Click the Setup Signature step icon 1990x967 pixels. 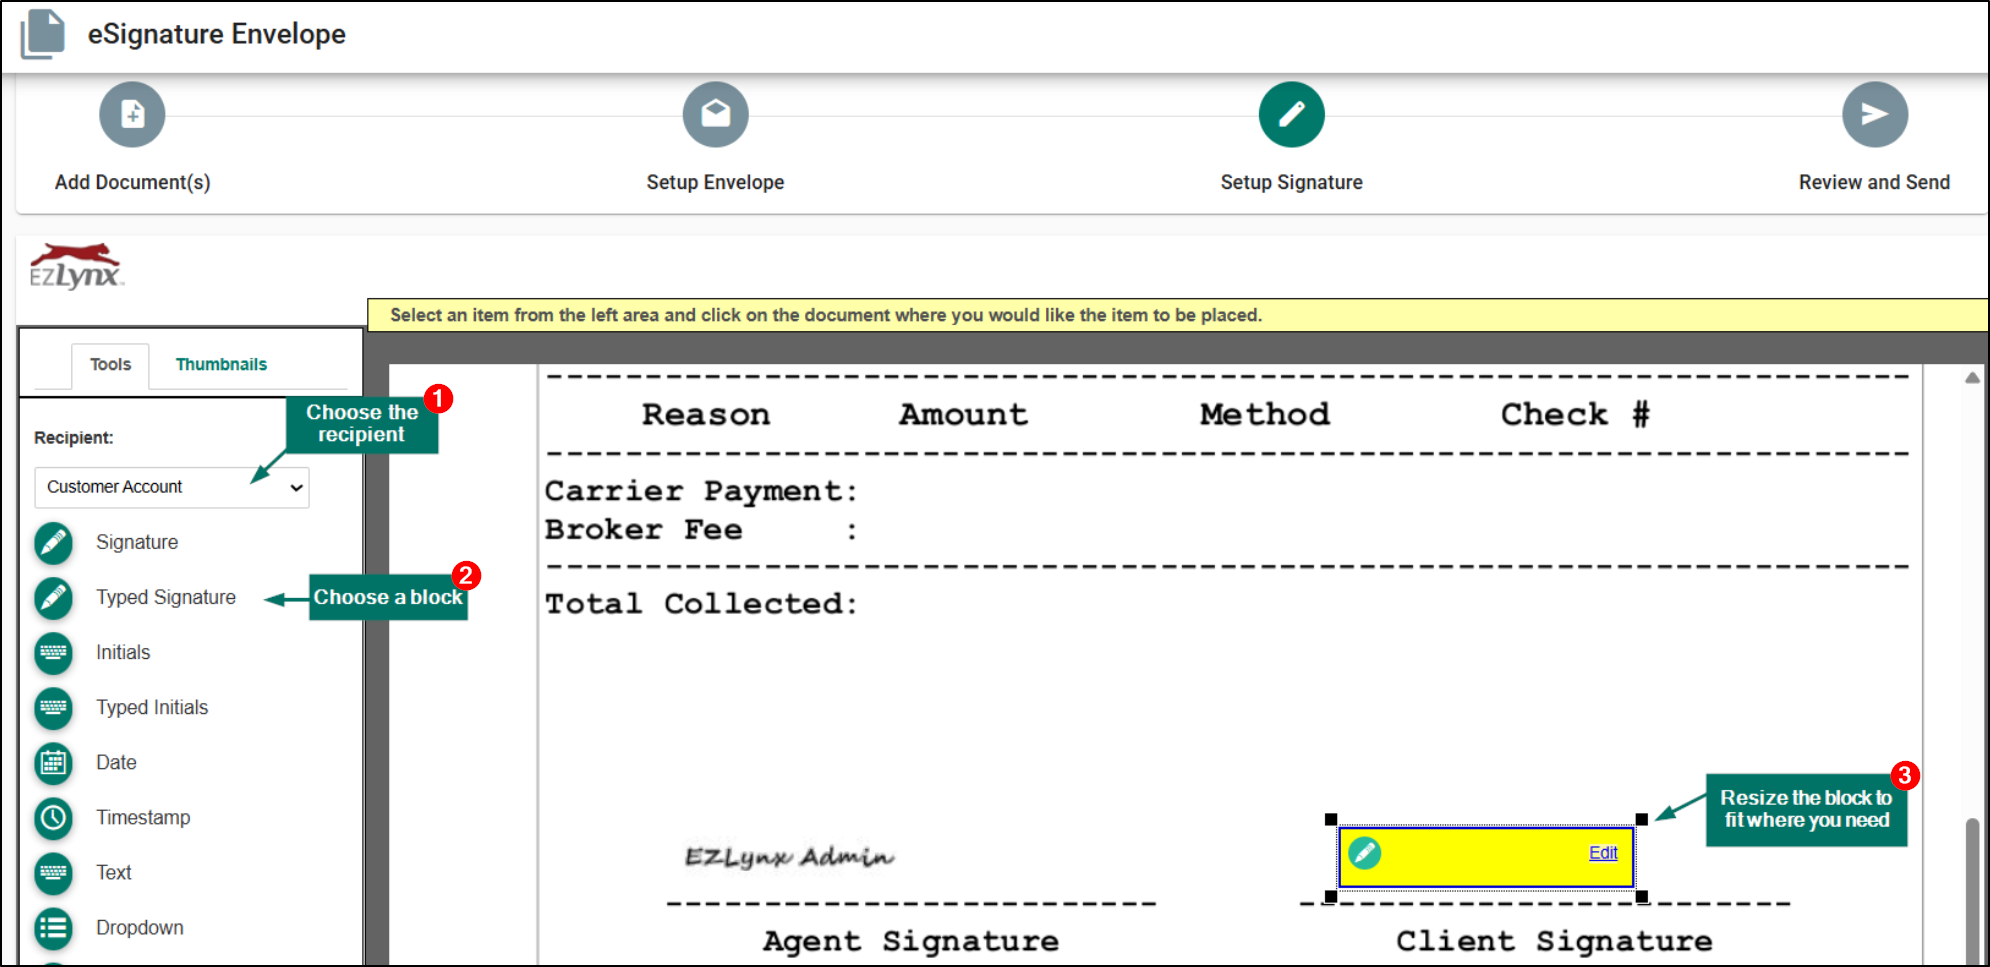point(1291,114)
